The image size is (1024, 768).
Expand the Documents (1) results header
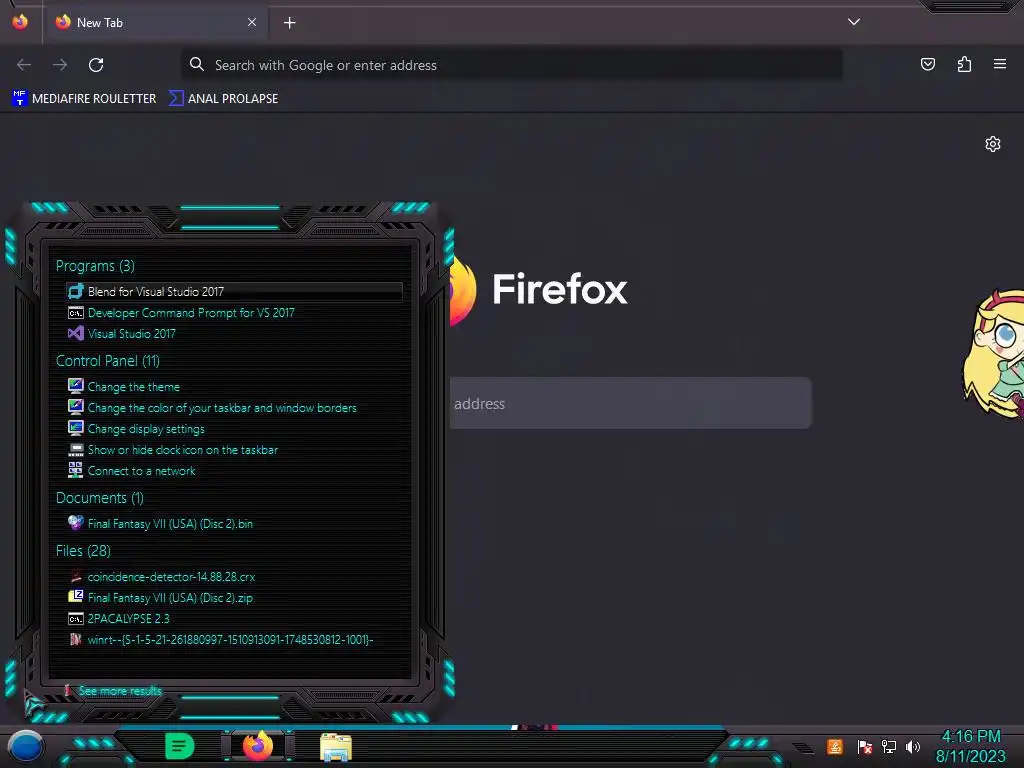point(100,498)
